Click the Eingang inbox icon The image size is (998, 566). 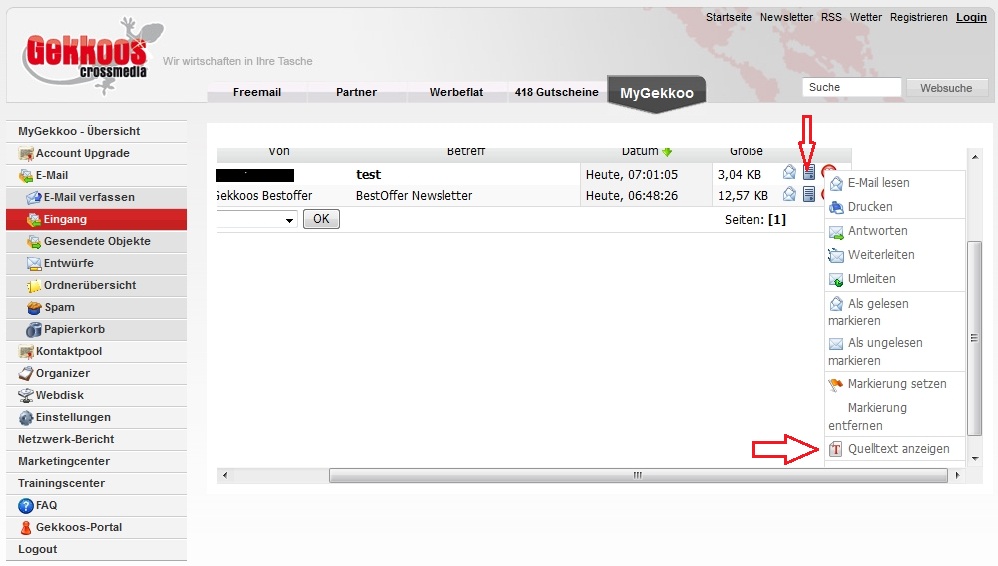34,220
